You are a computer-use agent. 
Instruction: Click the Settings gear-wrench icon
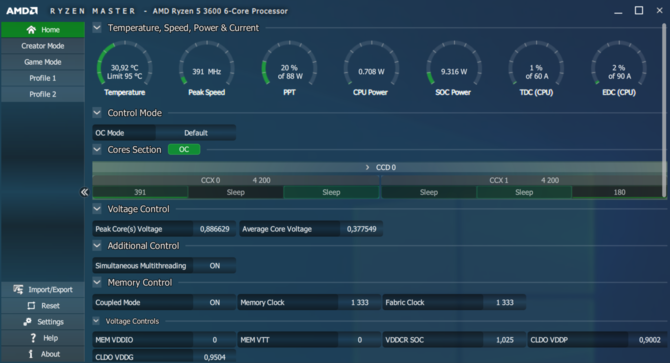tap(27, 322)
